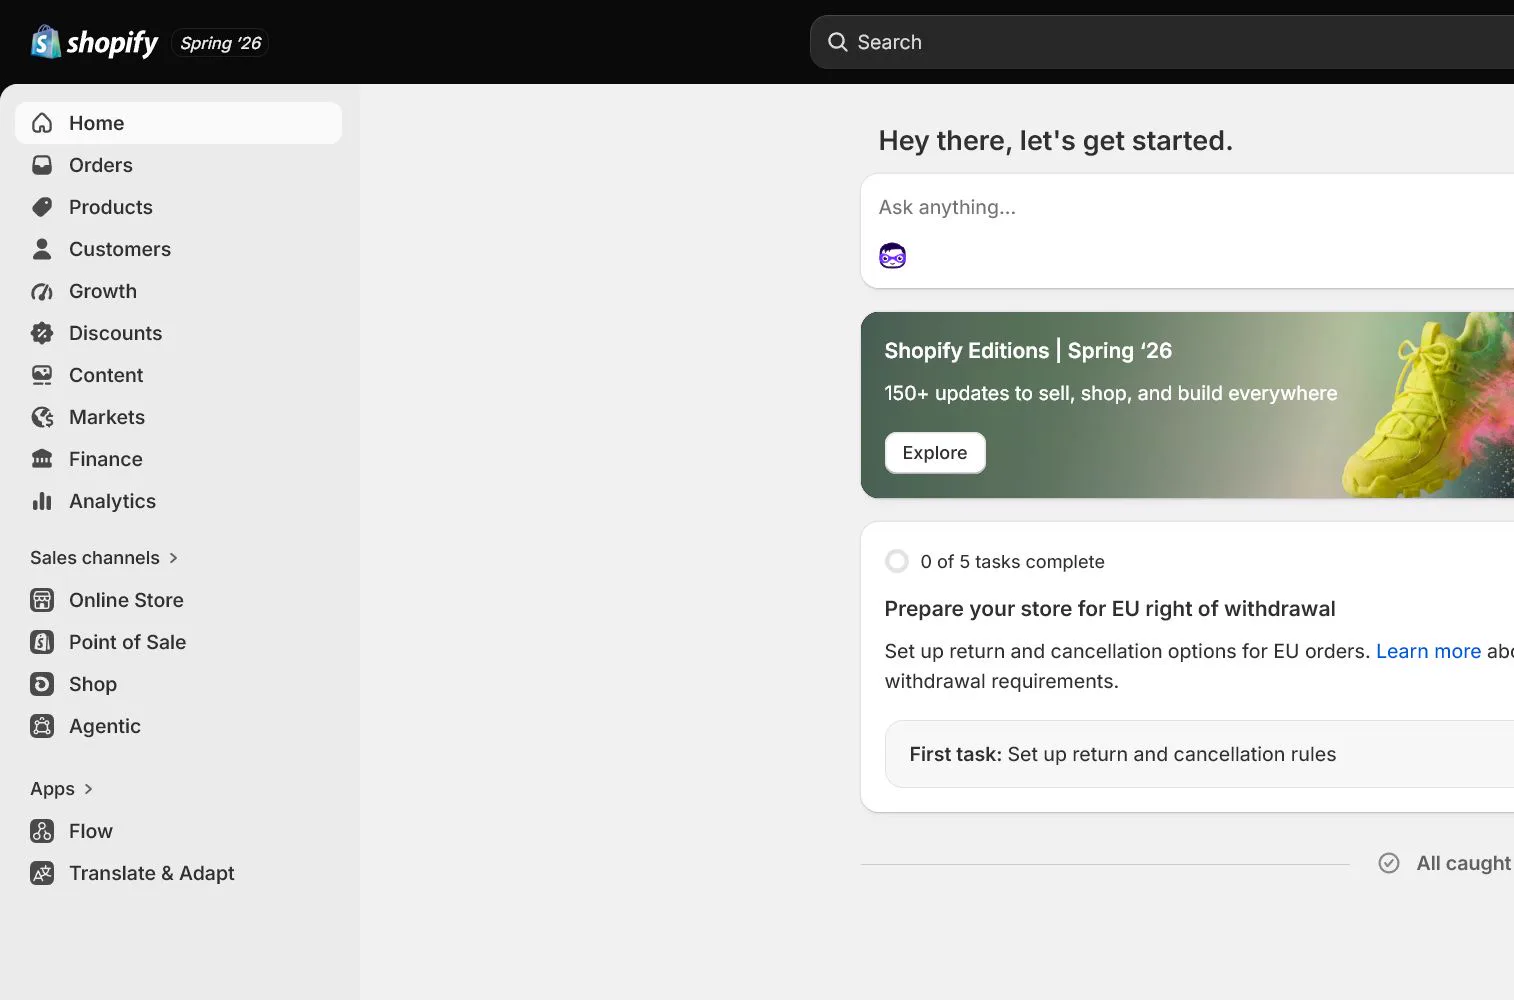The image size is (1514, 1000).
Task: Click the Finance bank icon
Action: (x=42, y=459)
